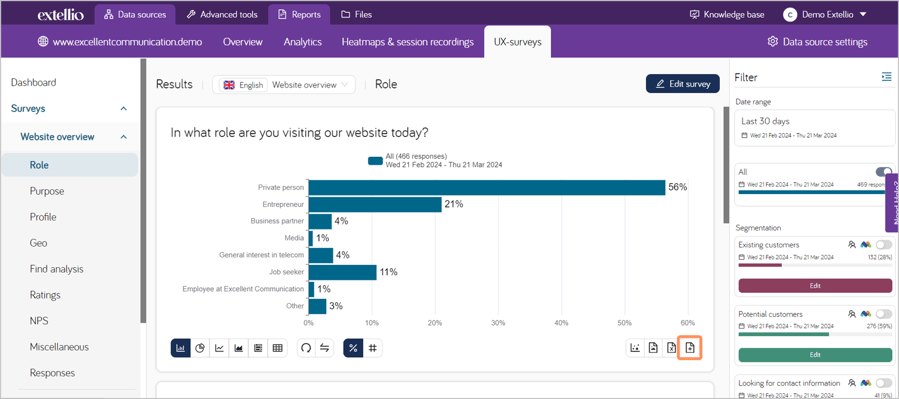
Task: Click the highlighted download file icon
Action: [x=690, y=348]
